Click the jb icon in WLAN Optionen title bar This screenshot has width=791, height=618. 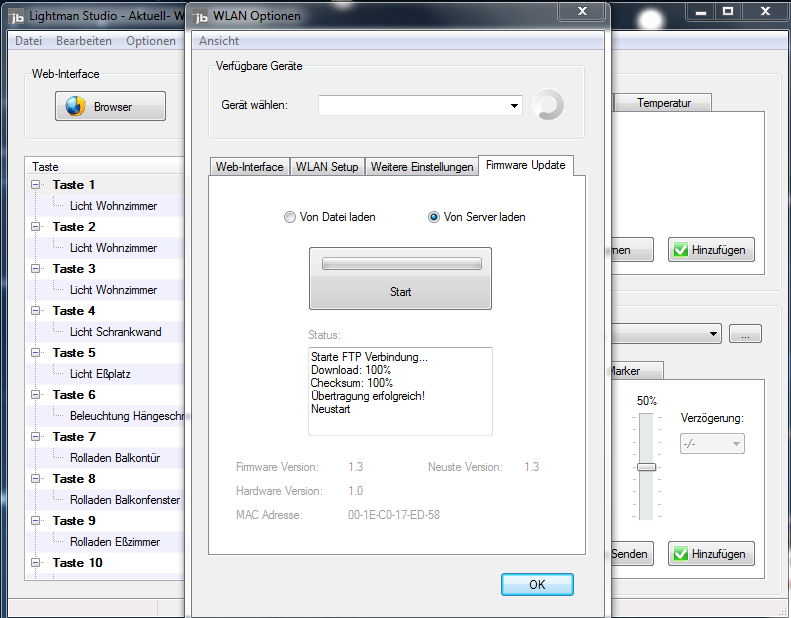(200, 16)
